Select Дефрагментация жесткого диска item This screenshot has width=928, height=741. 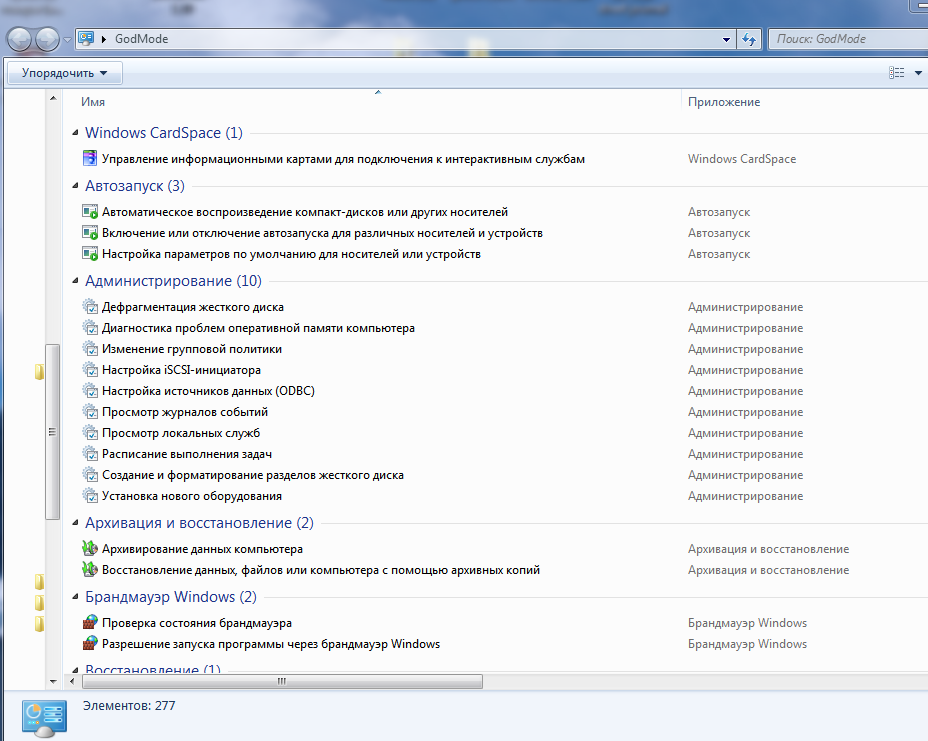click(x=193, y=307)
